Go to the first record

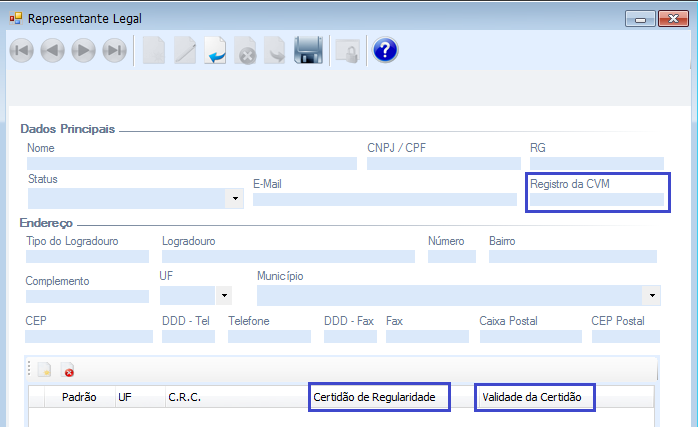[21, 50]
